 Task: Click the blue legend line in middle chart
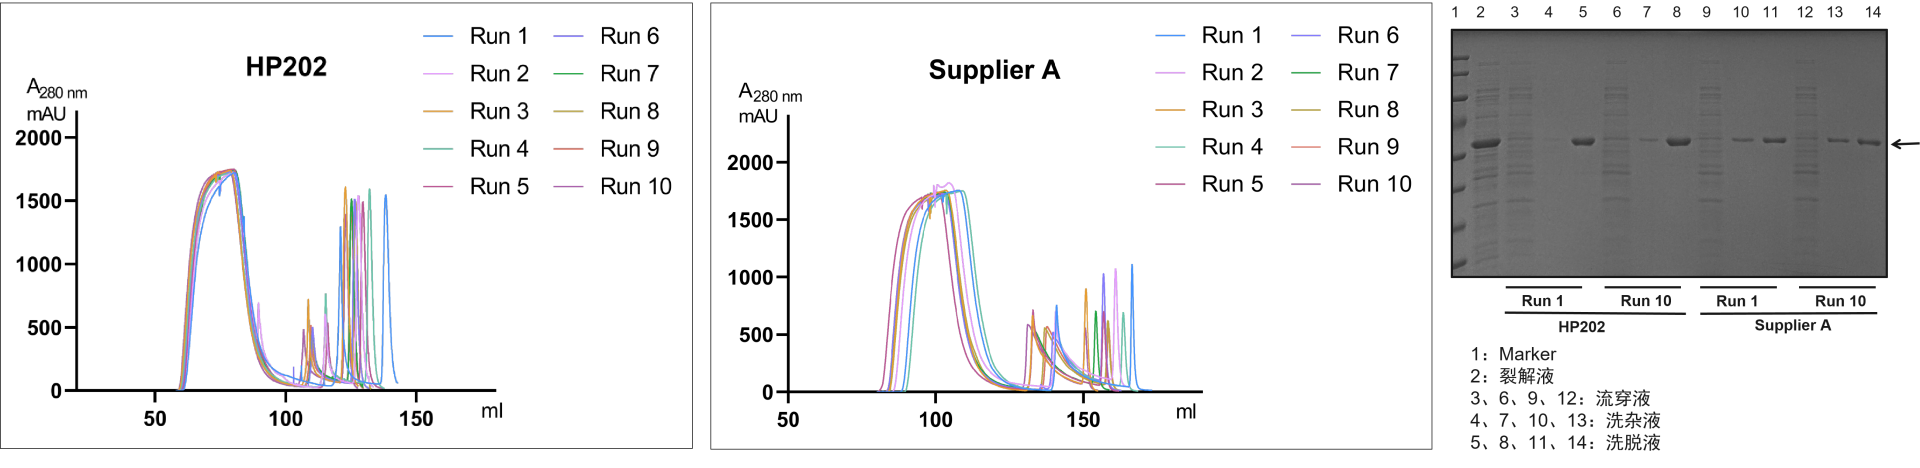pyautogui.click(x=1170, y=35)
